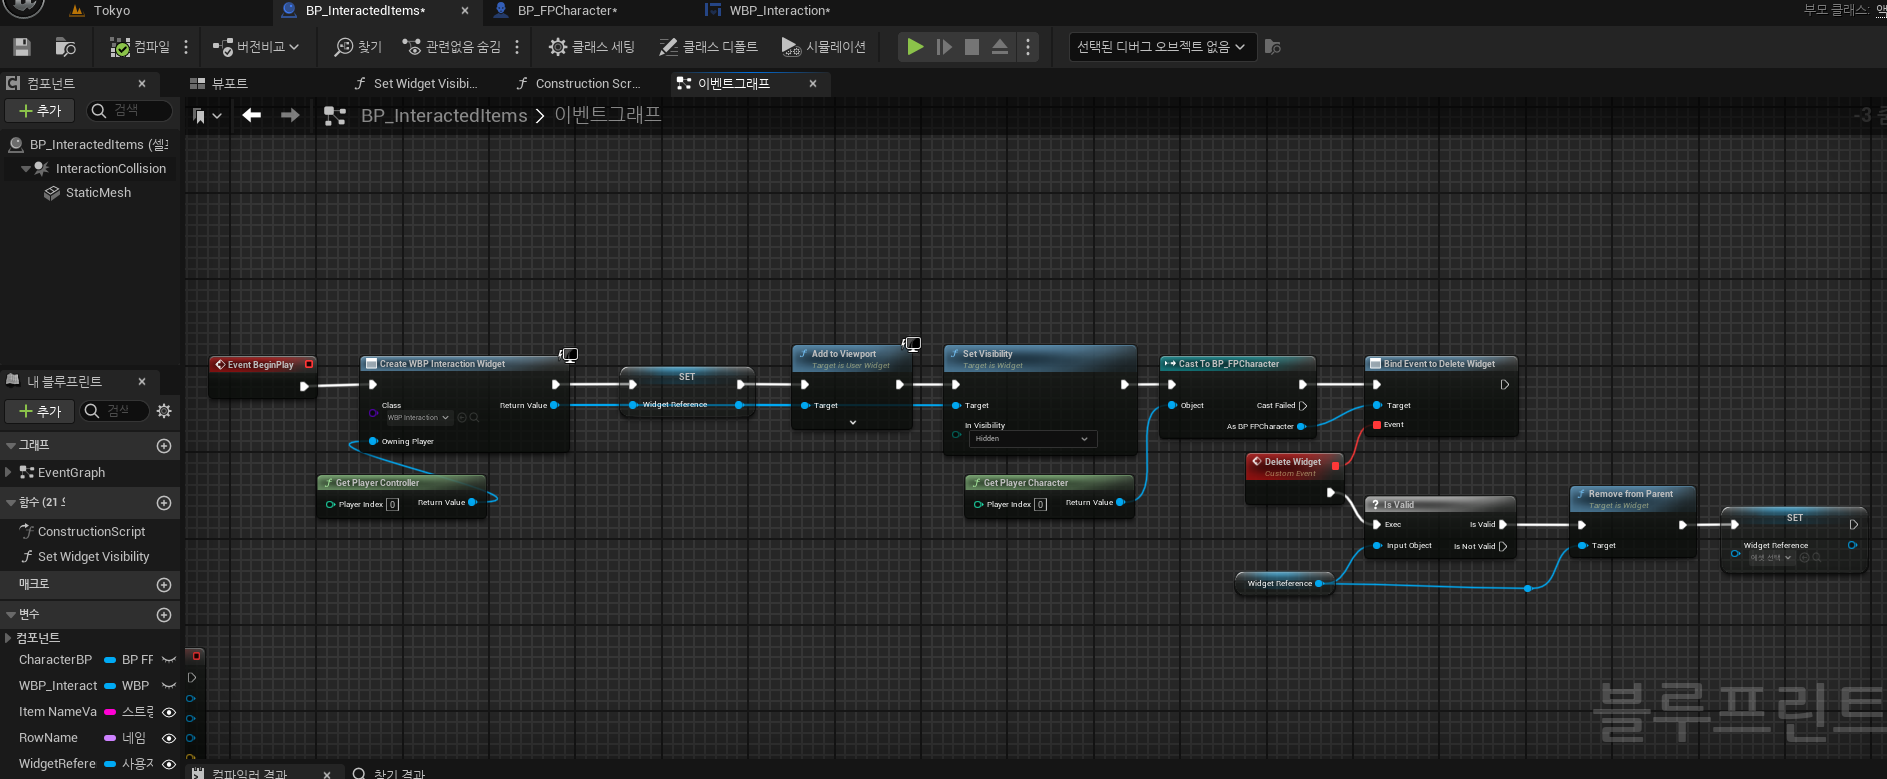Switch to BP_FPCharacter asset tab

(x=567, y=11)
